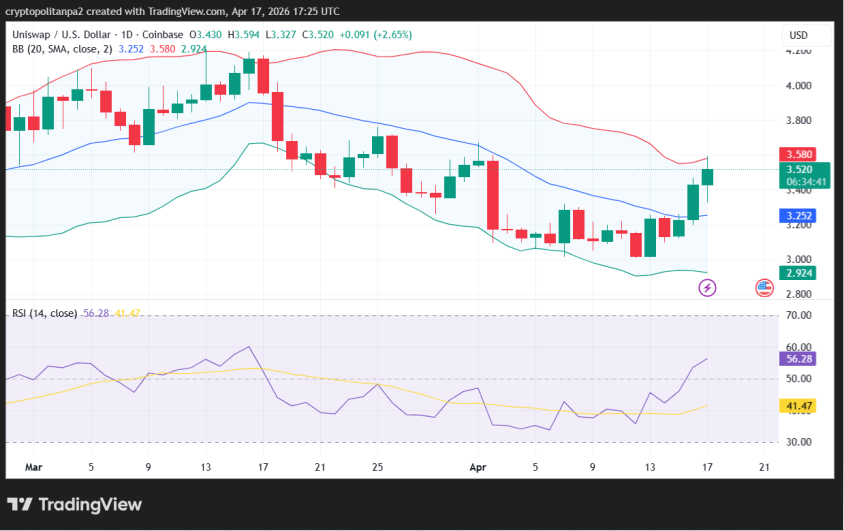The image size is (844, 531).
Task: Click the red 3.580 upper band price label
Action: 799,154
